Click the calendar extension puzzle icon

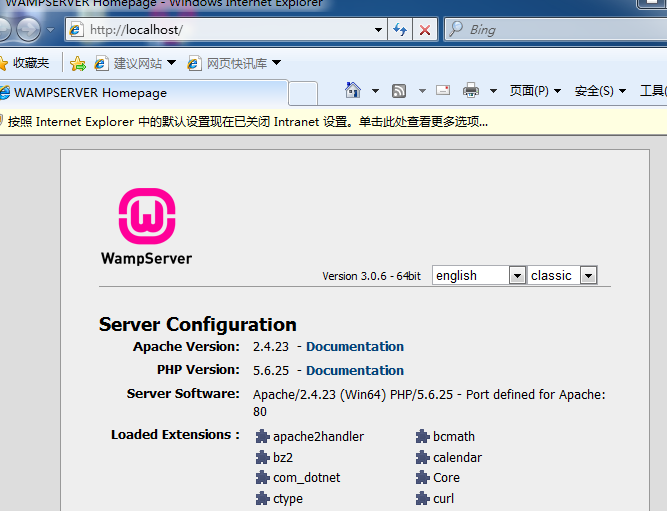[x=422, y=457]
